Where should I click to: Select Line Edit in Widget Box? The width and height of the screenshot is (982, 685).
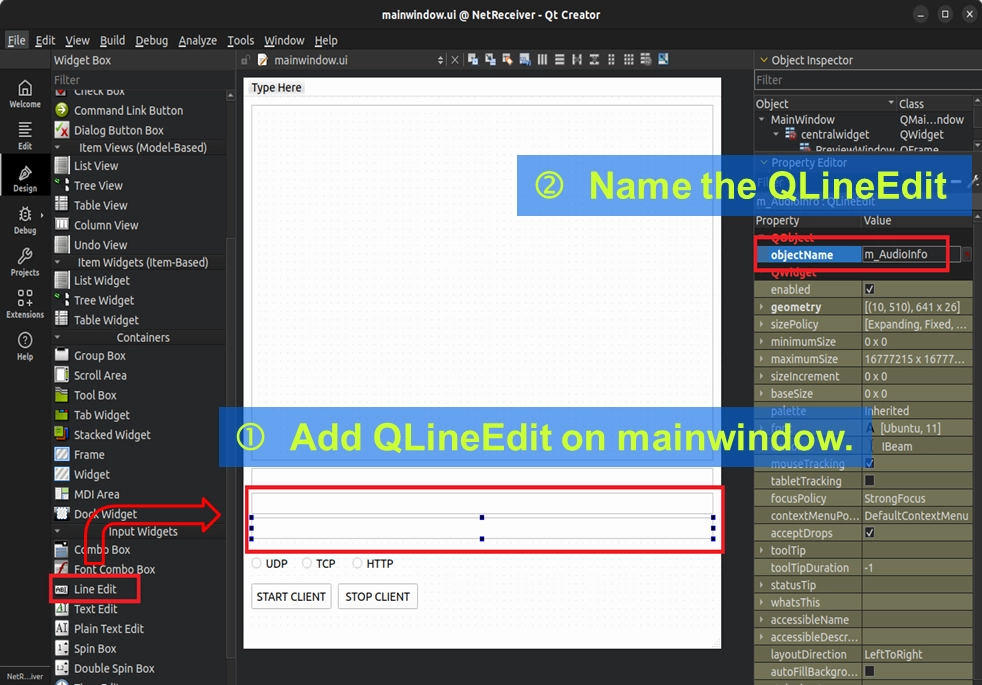[x=95, y=589]
